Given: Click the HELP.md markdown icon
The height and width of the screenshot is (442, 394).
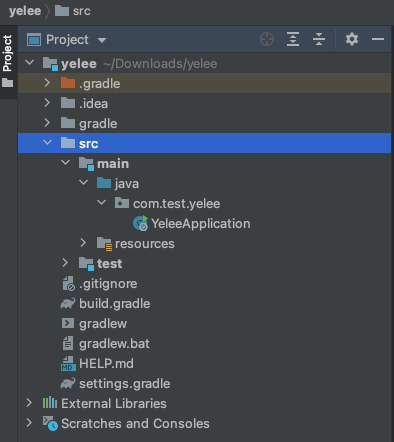Looking at the screenshot, I should tap(68, 363).
